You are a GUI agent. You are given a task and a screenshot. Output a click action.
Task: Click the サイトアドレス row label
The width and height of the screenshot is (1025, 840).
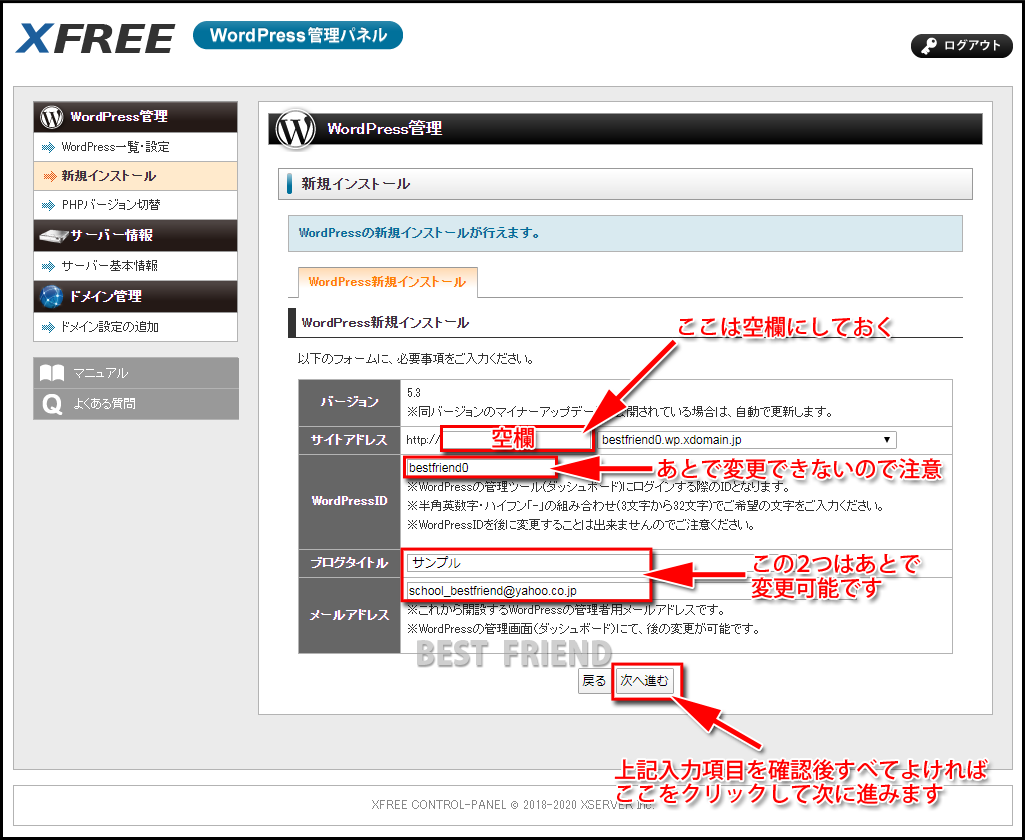coord(350,441)
